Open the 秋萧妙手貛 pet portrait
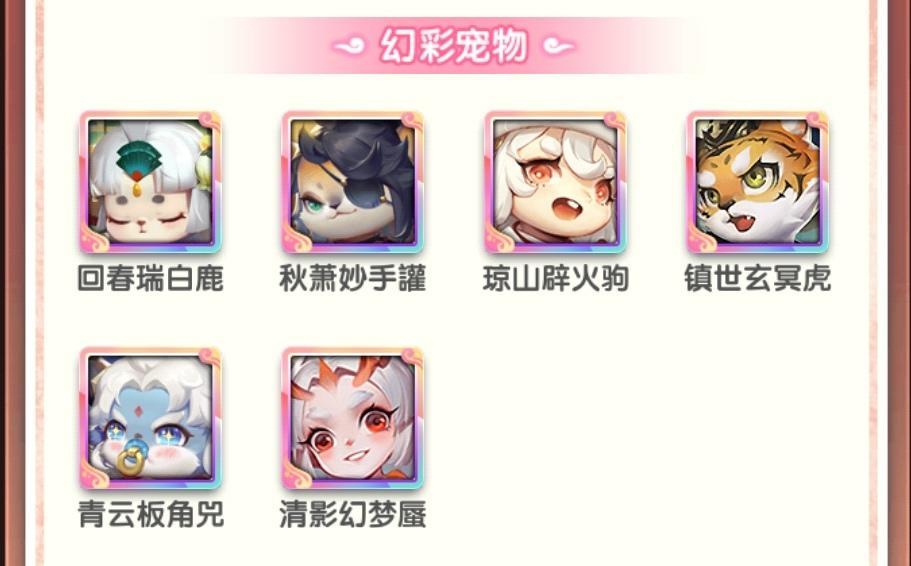Image resolution: width=911 pixels, height=566 pixels. [353, 182]
